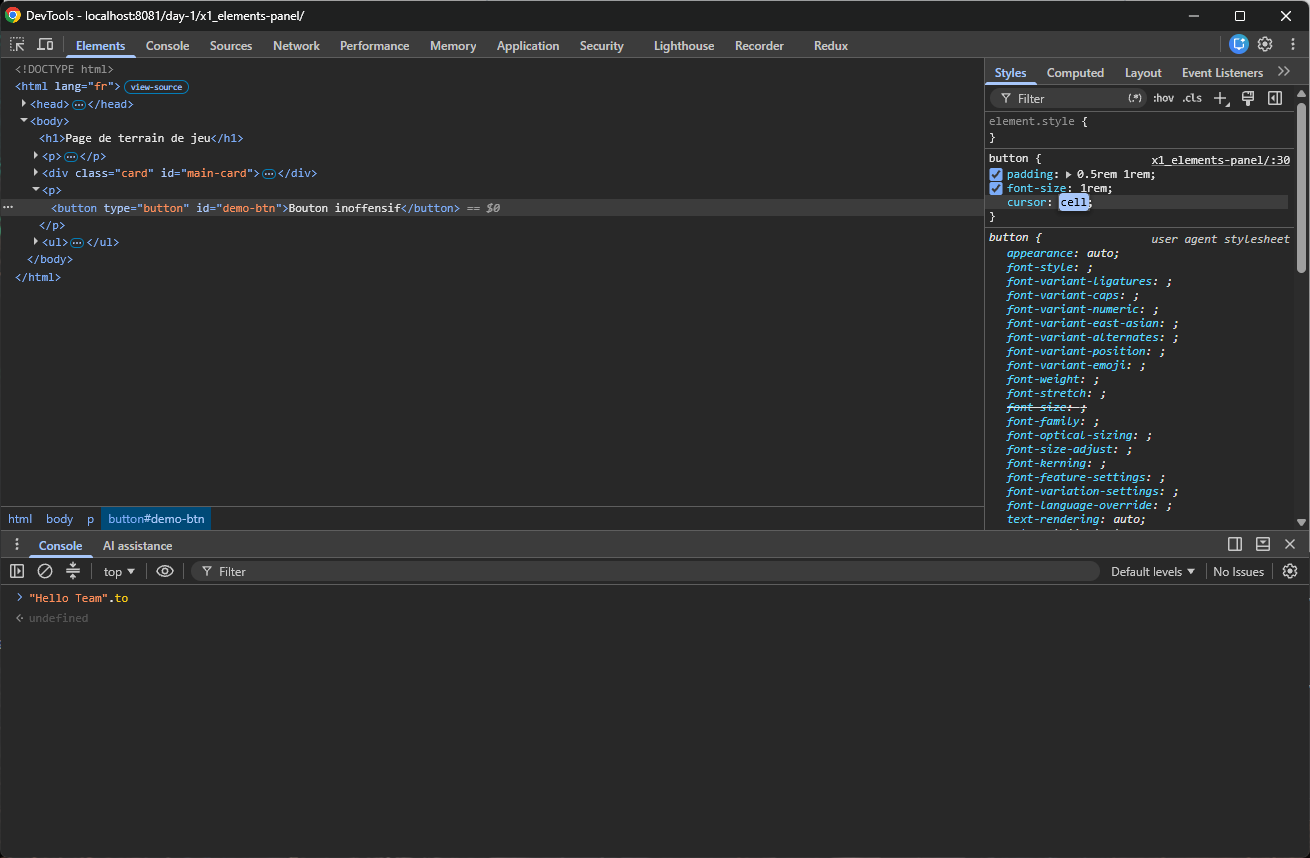Viewport: 1310px width, 858px height.
Task: Open the Event Listeners tab
Action: pos(1222,72)
